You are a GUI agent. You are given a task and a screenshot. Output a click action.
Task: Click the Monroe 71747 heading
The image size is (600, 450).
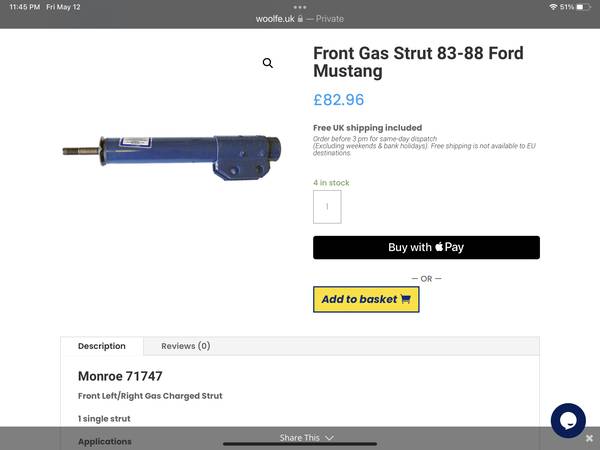pos(120,376)
